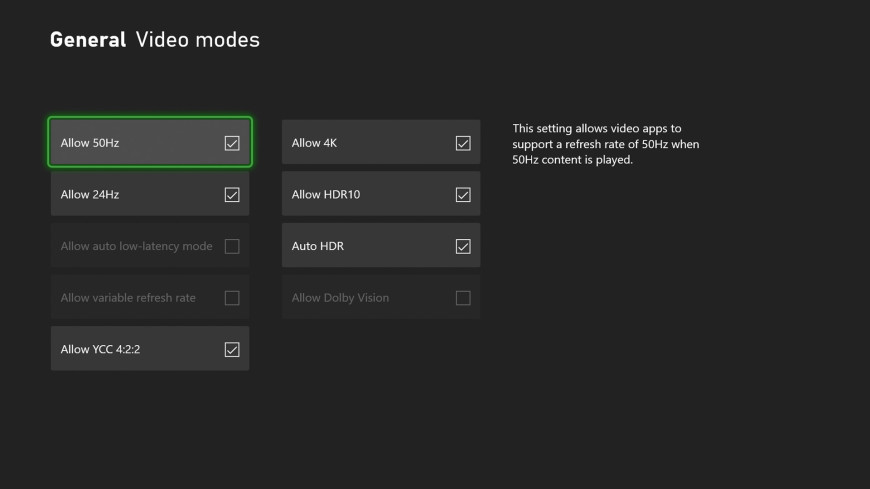The width and height of the screenshot is (870, 489).
Task: Uncheck the Allow 4K checkbox
Action: 463,143
